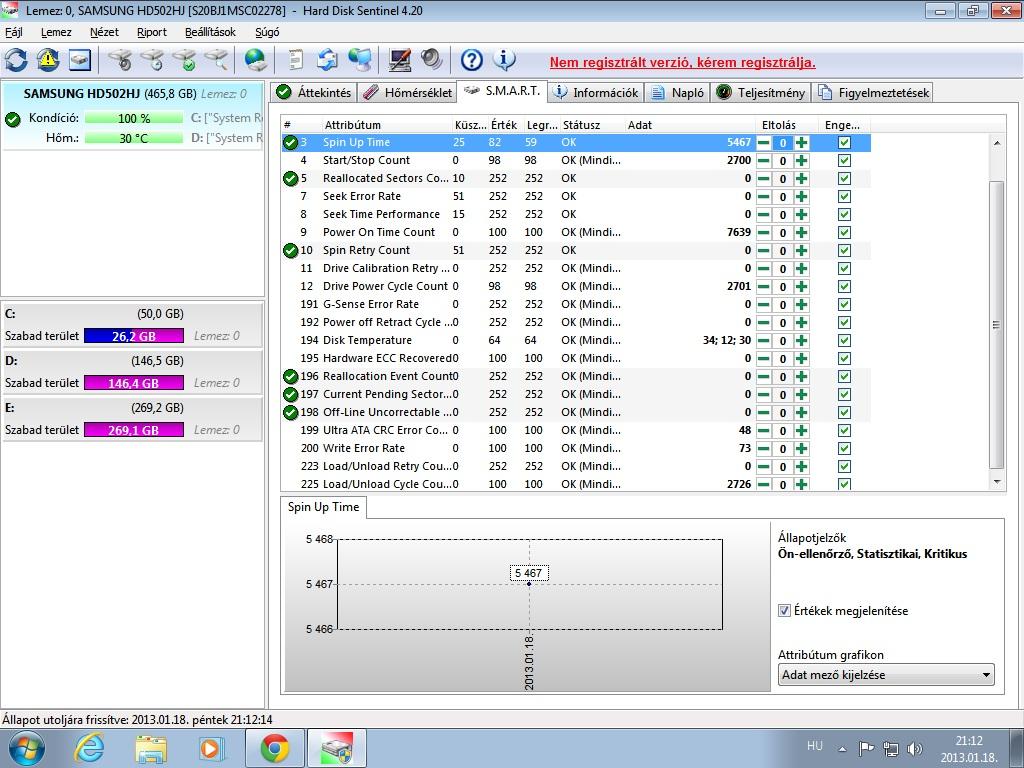
Task: Click the E: drive free space bar
Action: point(134,430)
